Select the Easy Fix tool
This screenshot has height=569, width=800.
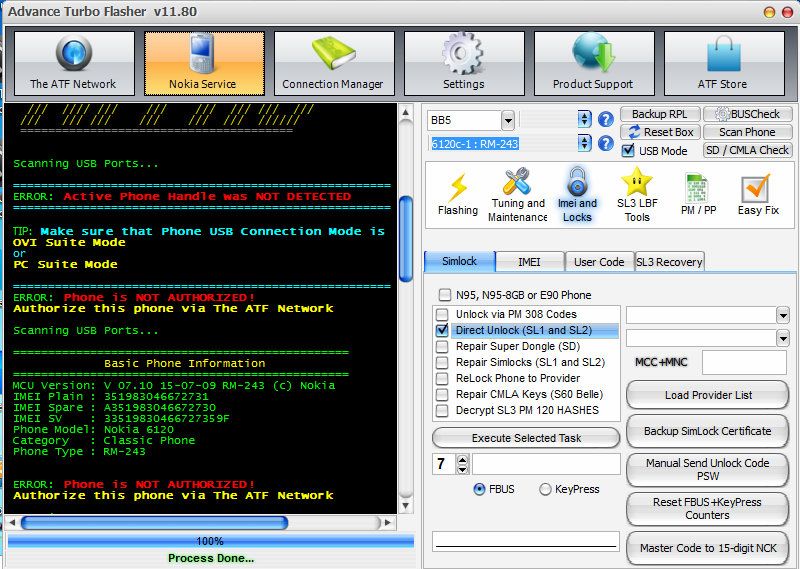point(758,194)
